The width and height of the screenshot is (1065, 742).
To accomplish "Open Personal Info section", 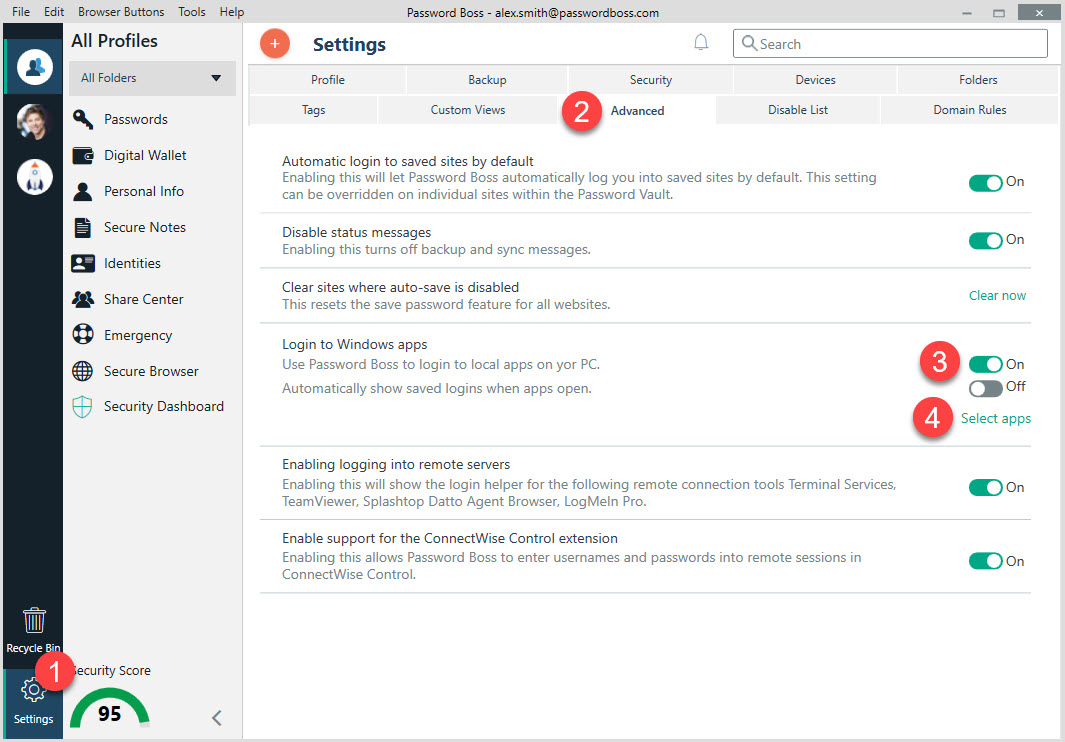I will (x=144, y=192).
